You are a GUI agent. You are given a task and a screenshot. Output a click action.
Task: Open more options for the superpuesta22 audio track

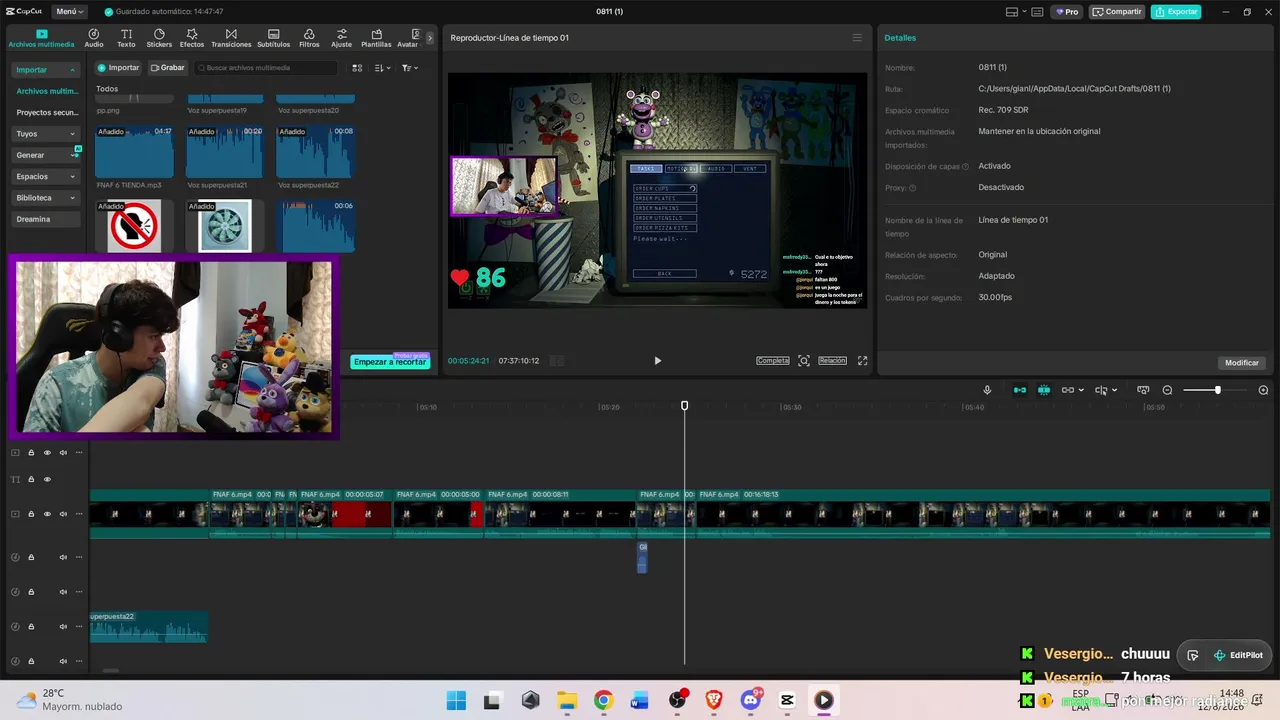(x=79, y=627)
